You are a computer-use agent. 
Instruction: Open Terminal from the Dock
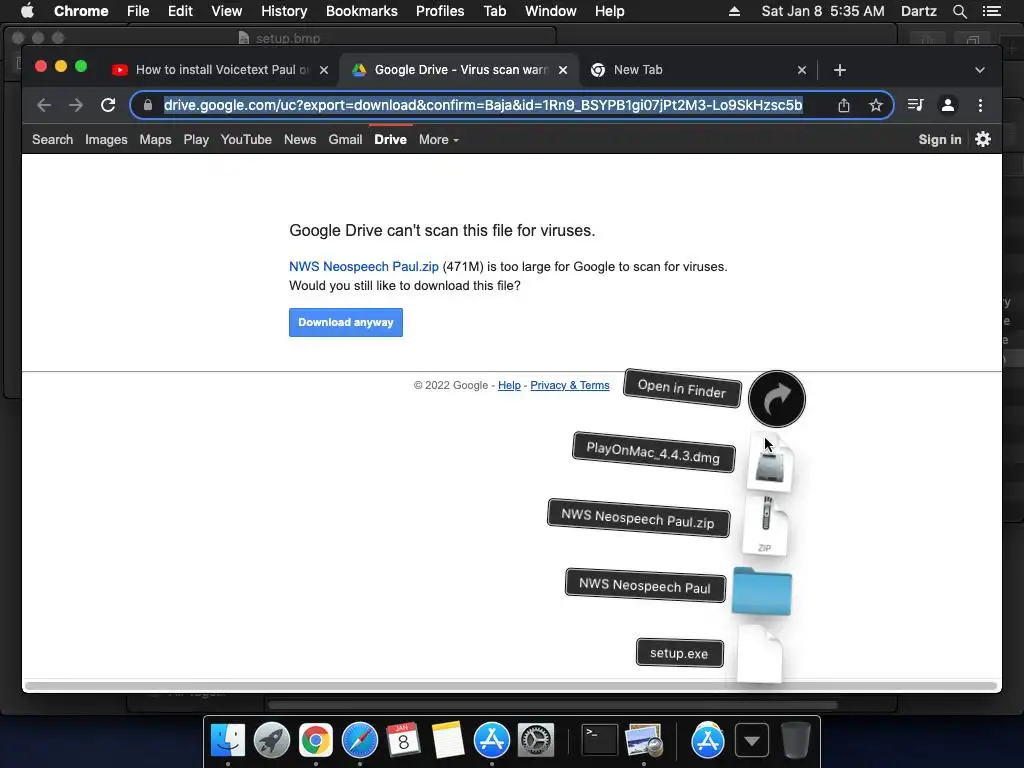(600, 741)
